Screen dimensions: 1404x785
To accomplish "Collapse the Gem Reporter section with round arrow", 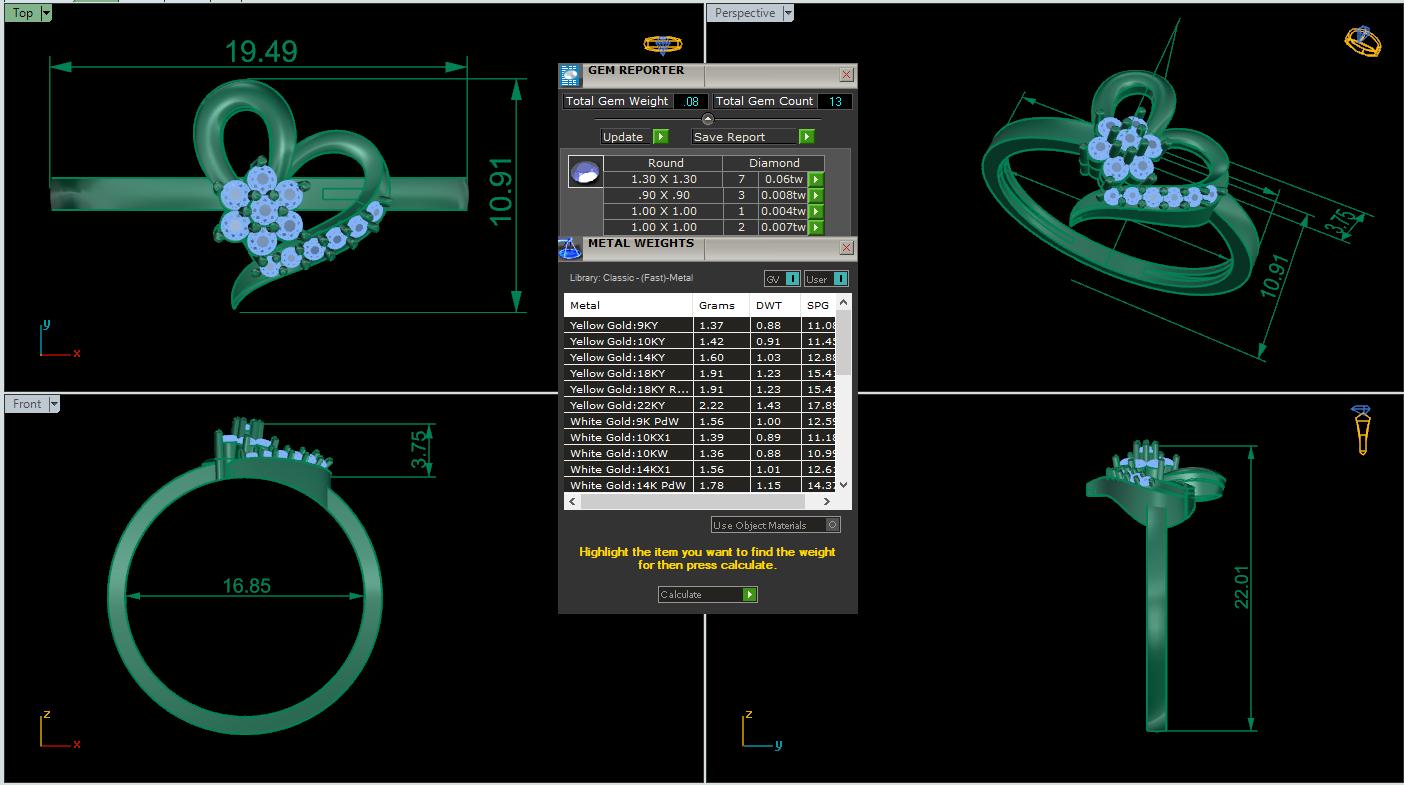I will (x=708, y=119).
